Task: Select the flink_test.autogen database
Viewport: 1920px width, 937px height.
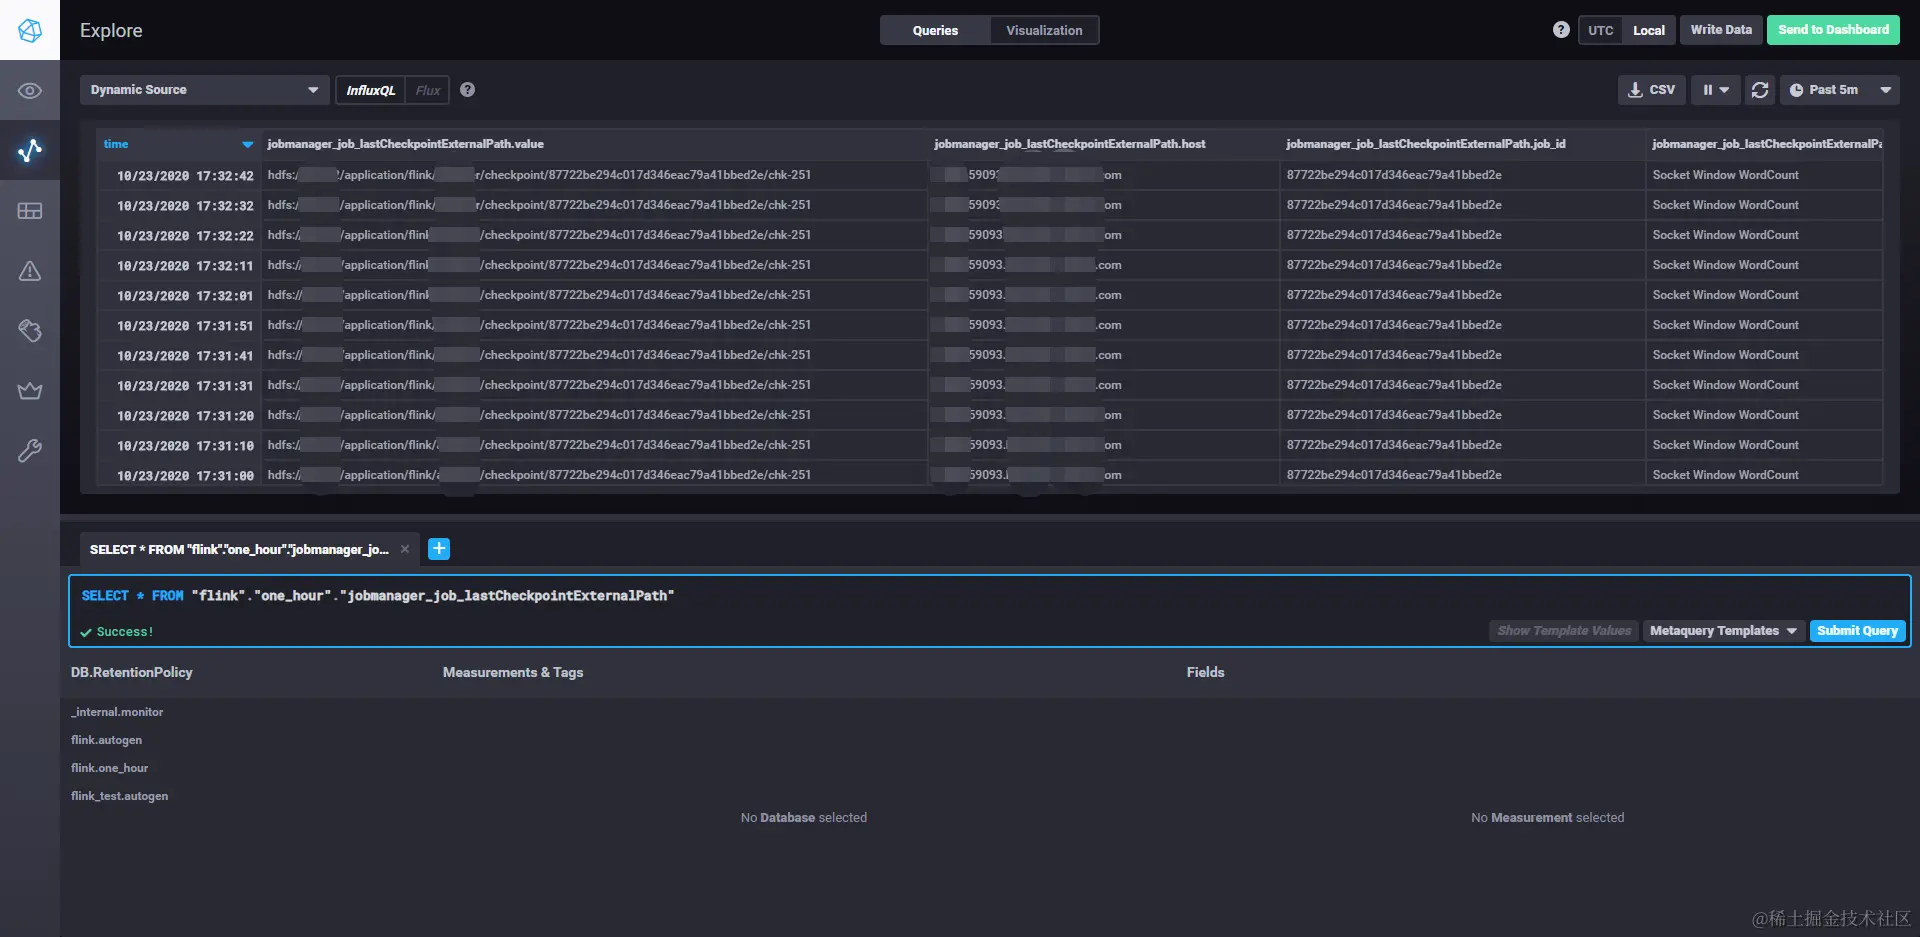Action: point(119,796)
